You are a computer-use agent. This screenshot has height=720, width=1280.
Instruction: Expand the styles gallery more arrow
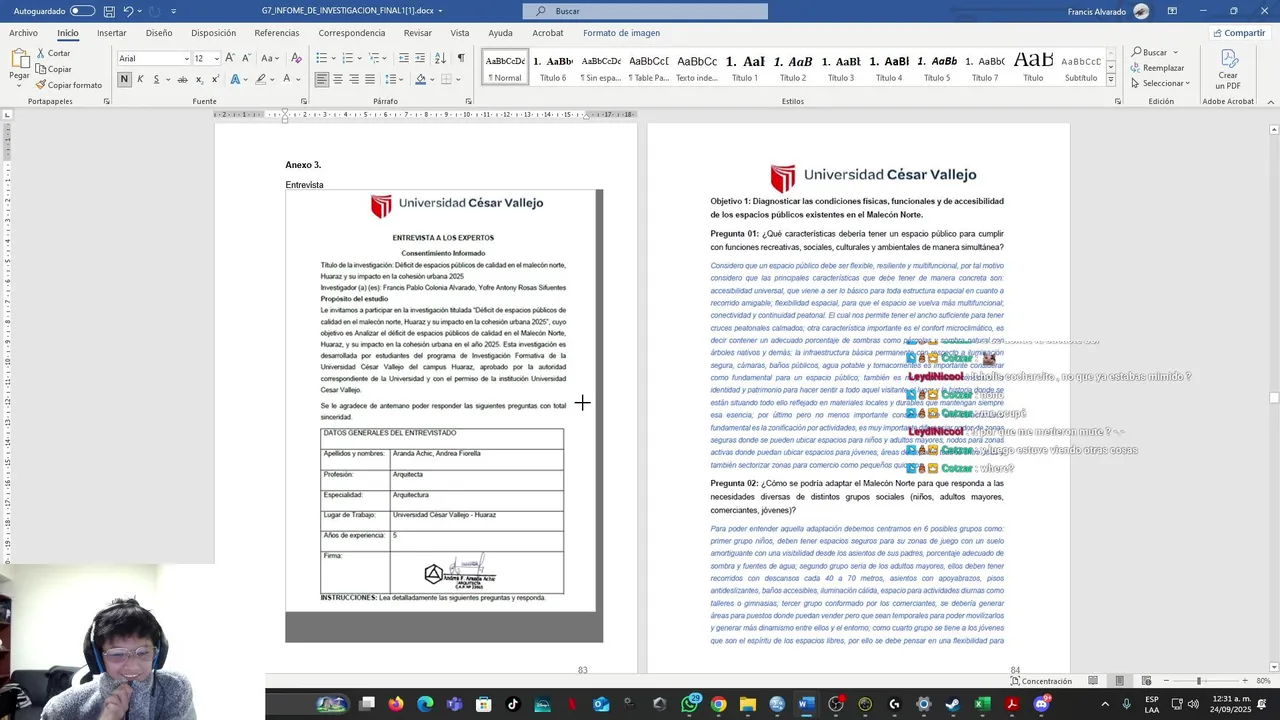pyautogui.click(x=1110, y=80)
